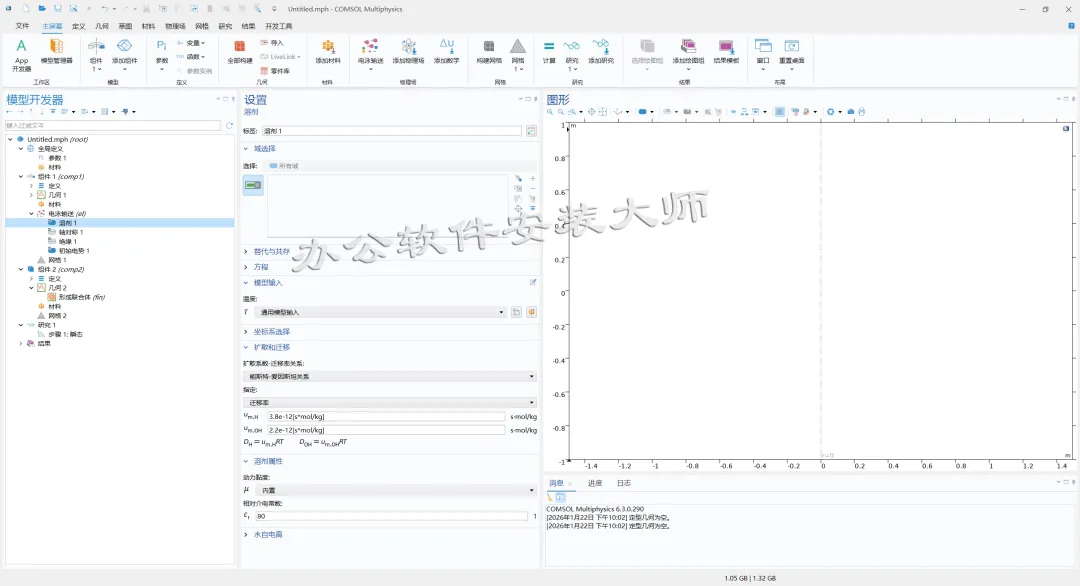
Task: Open the 变量 Variables dropdown in ribbon
Action: (191, 43)
